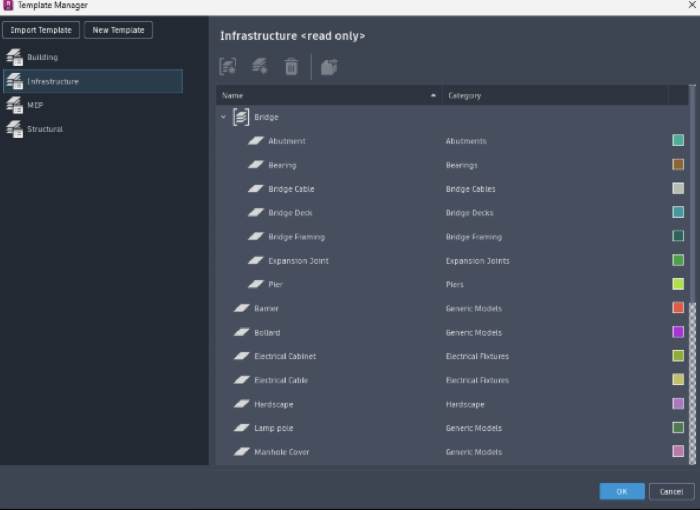Click the Bridge Framing layer icon
Viewport: 700px width, 510px height.
(x=256, y=236)
